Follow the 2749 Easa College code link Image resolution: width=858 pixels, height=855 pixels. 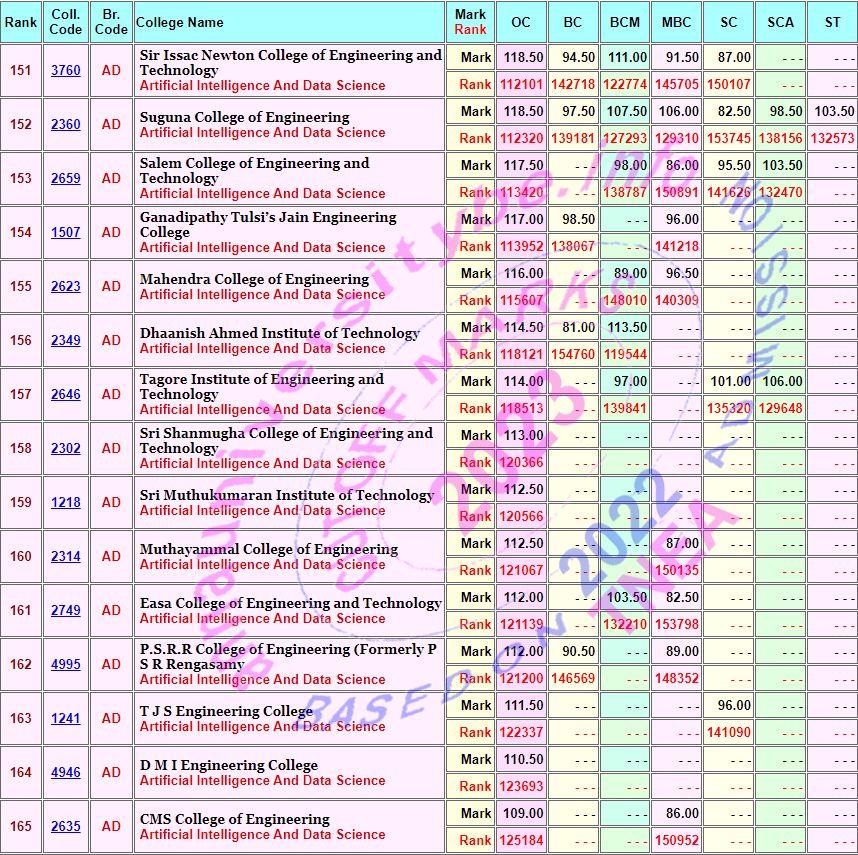pyautogui.click(x=65, y=610)
